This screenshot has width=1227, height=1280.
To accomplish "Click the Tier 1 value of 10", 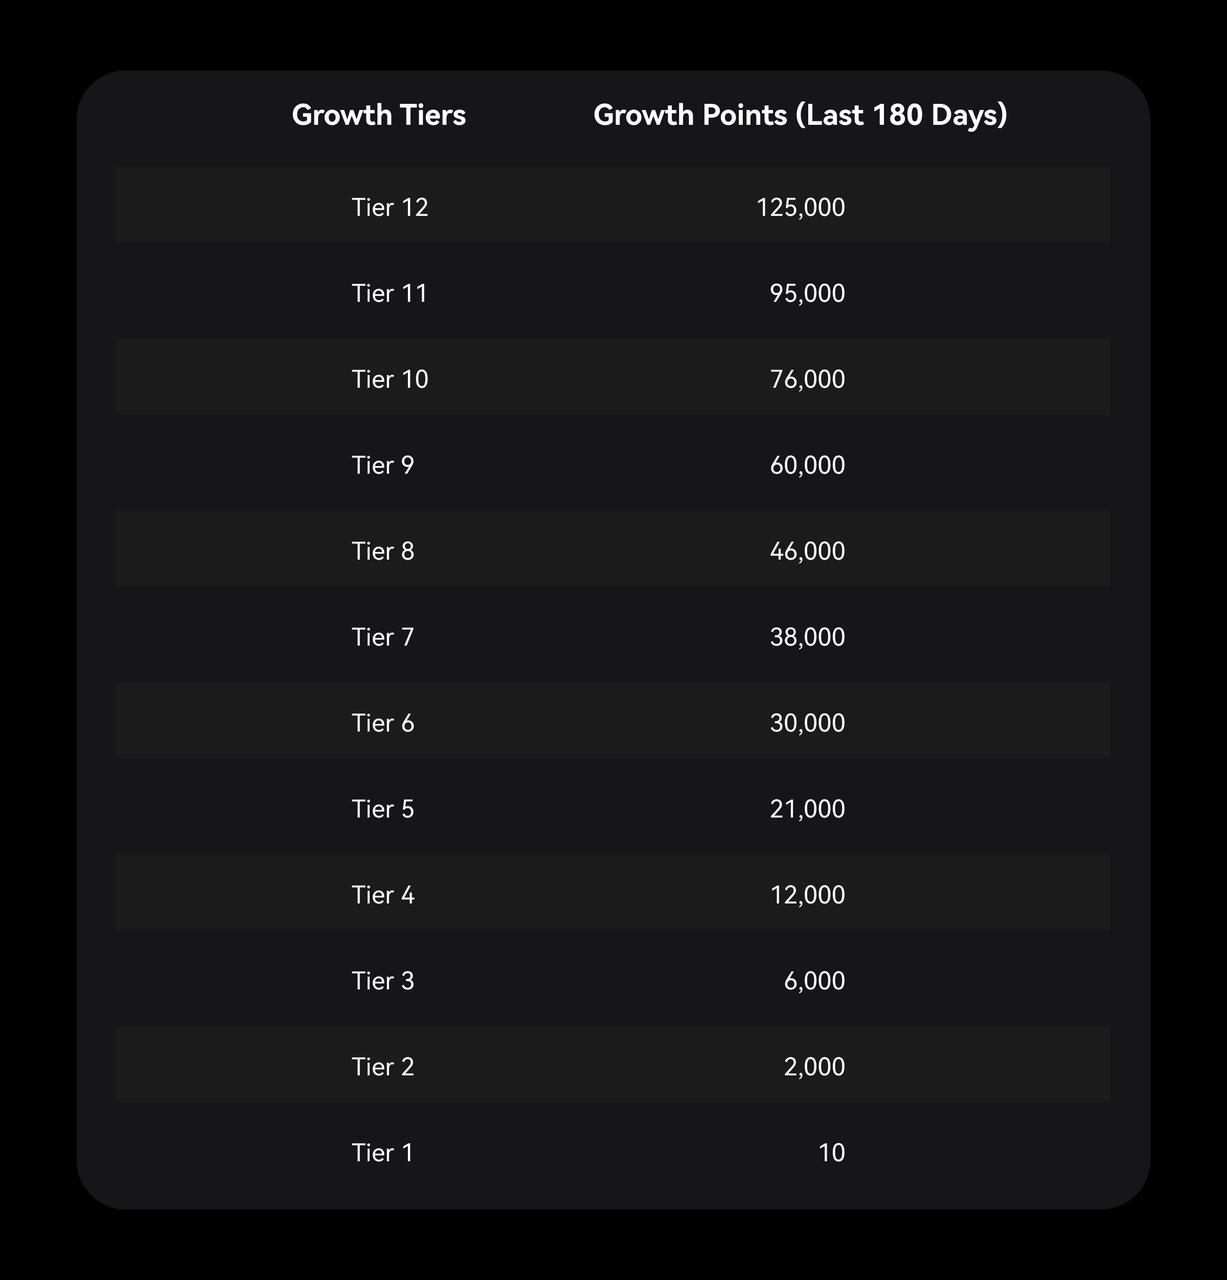I will [831, 1153].
